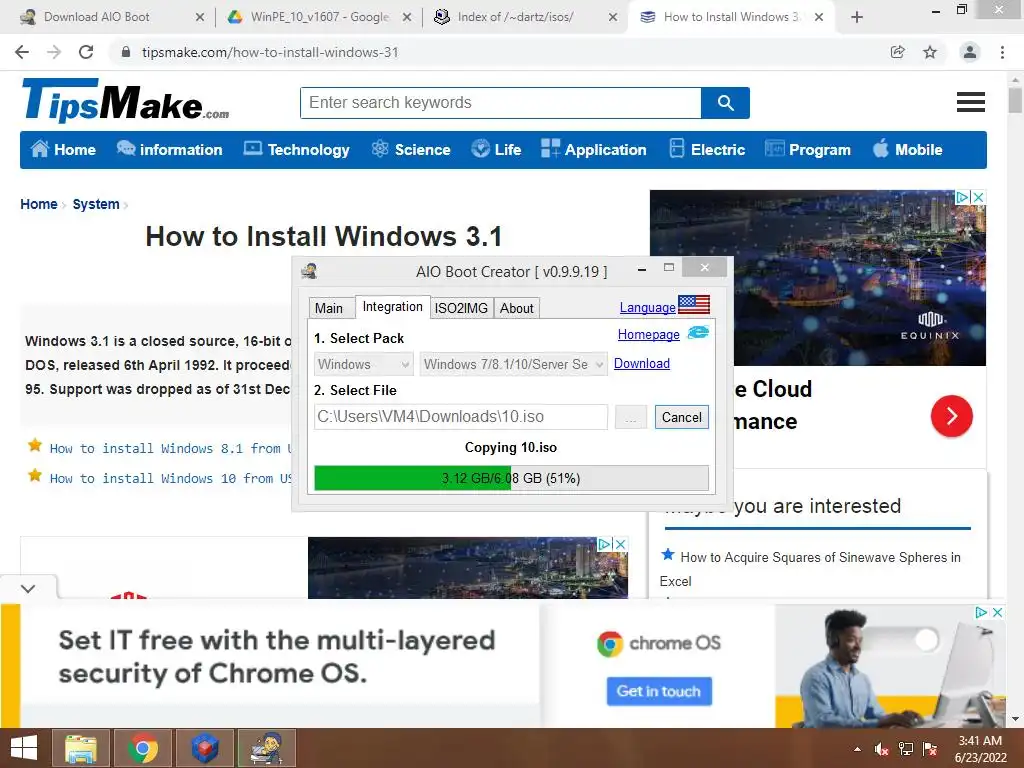Click the browser forward arrow
The width and height of the screenshot is (1024, 768).
click(54, 52)
